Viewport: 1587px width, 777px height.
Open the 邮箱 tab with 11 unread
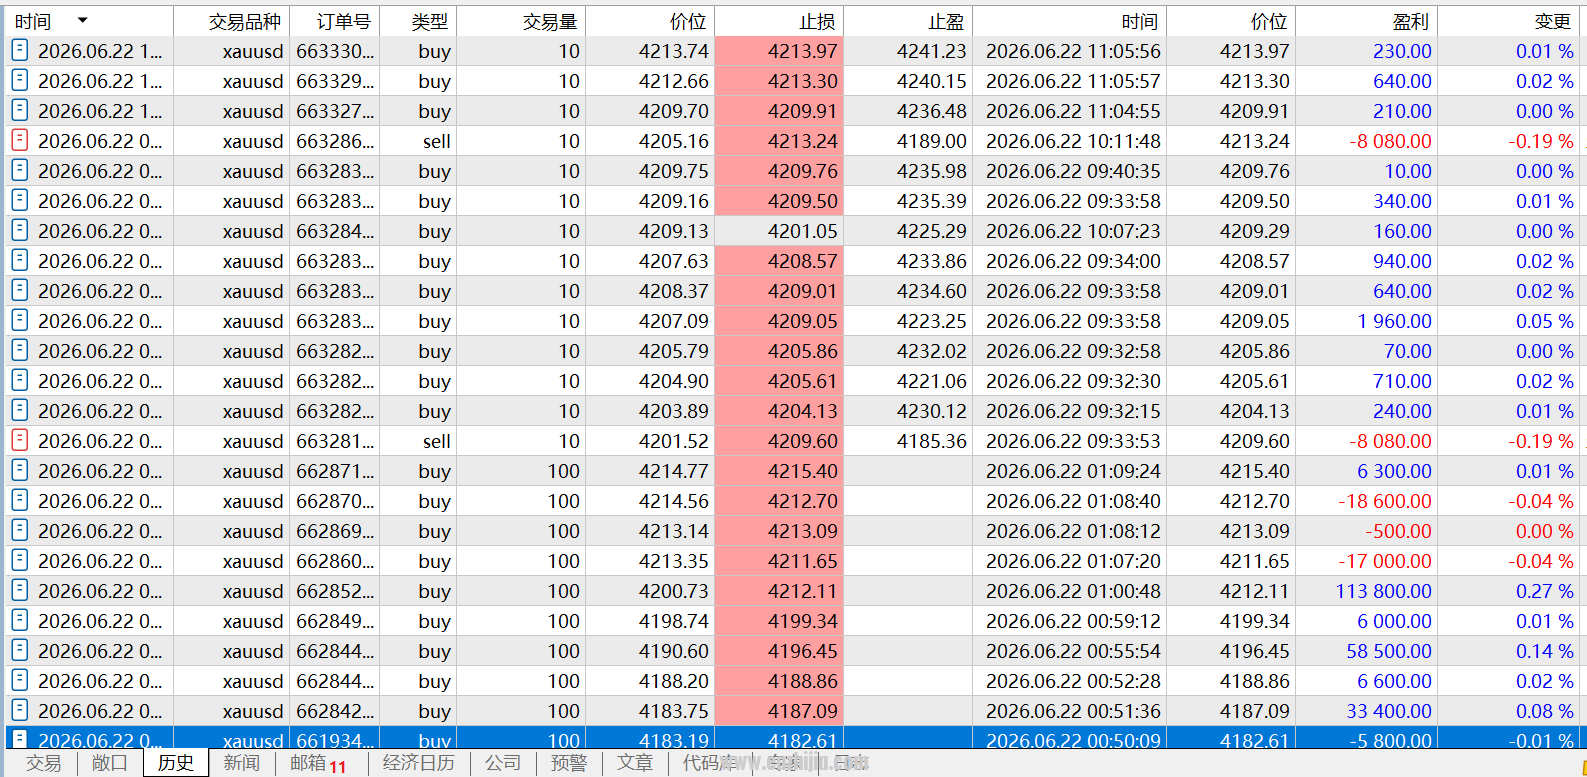(317, 763)
